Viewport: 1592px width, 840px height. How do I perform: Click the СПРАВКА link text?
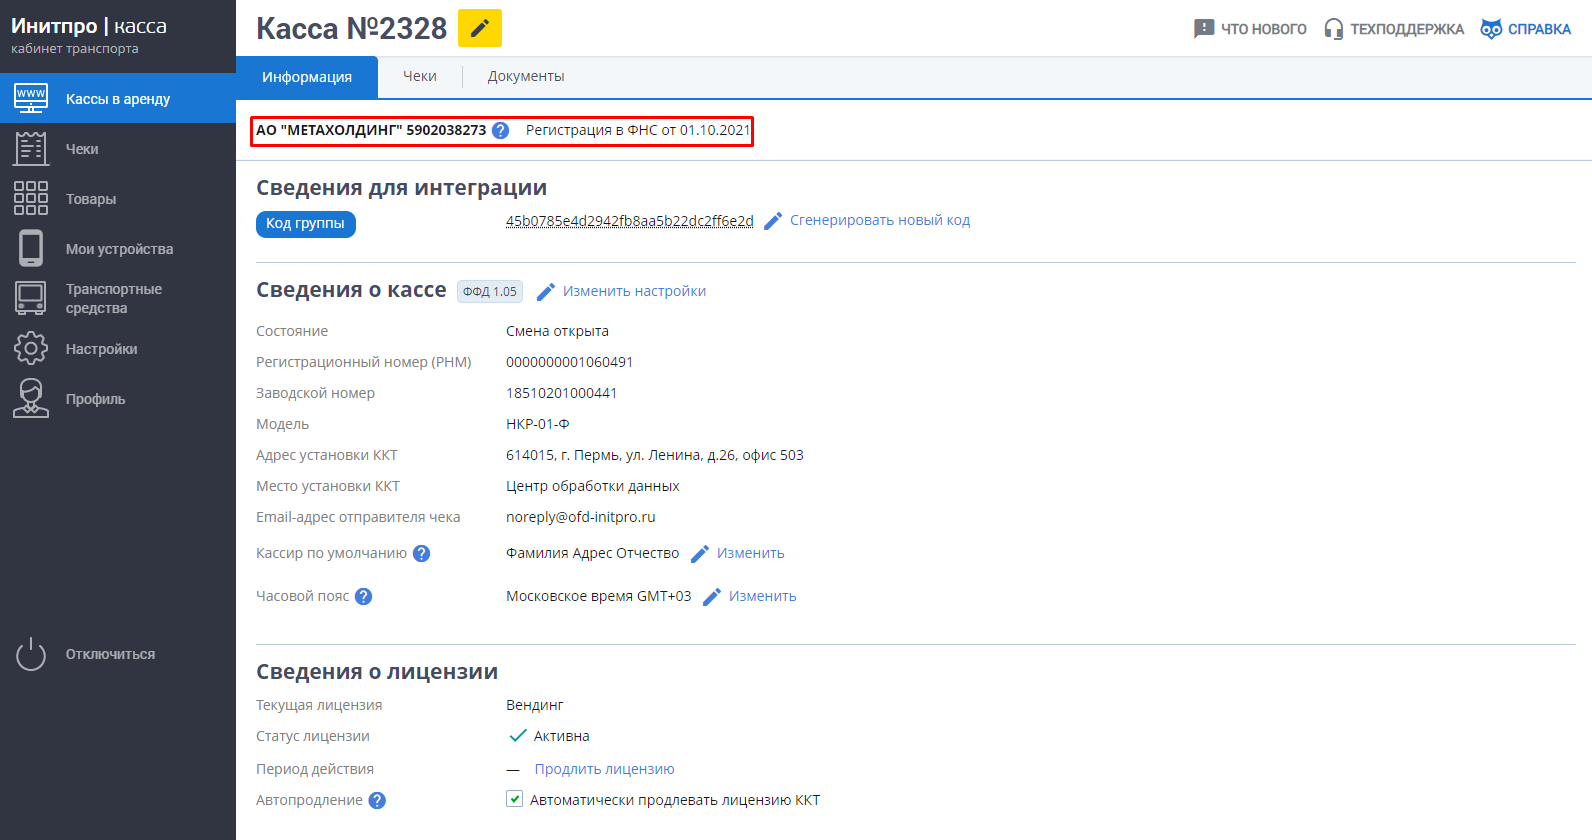point(1539,29)
